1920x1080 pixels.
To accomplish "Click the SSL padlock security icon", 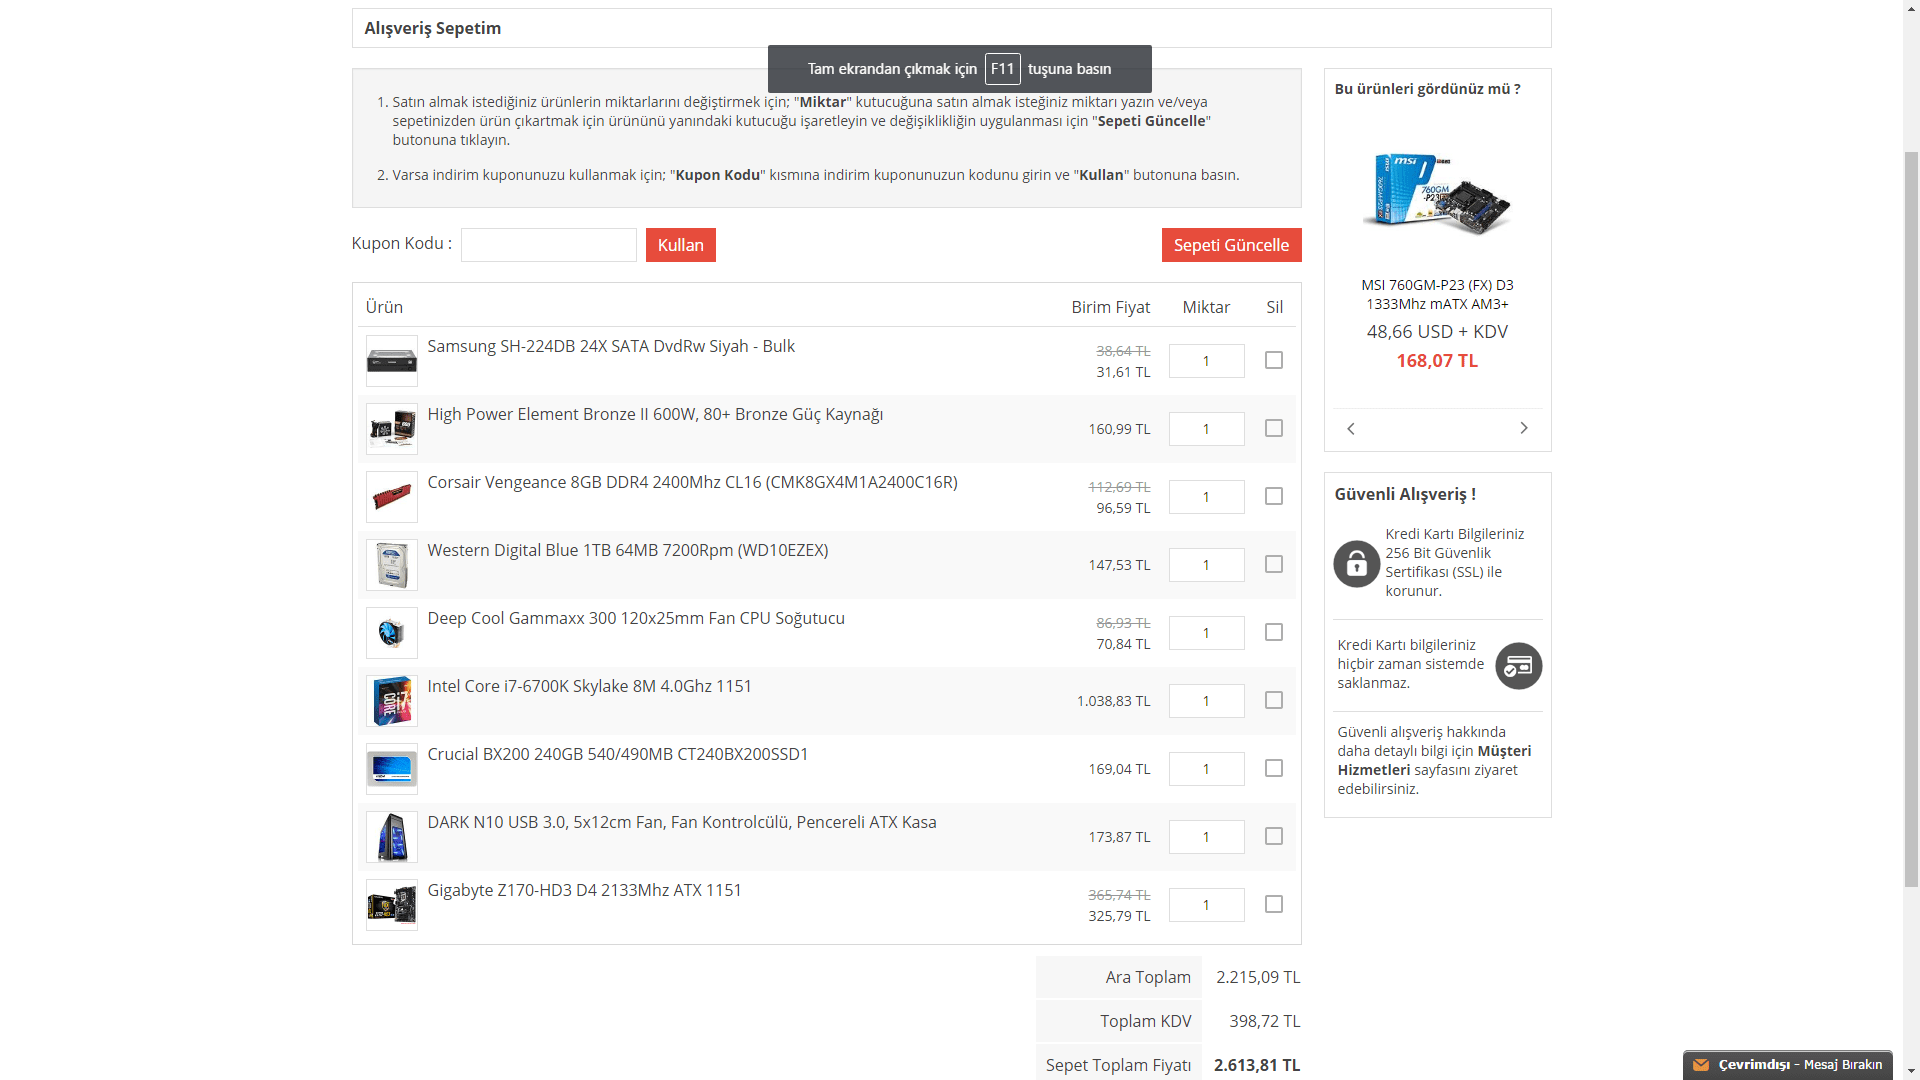I will tap(1356, 564).
